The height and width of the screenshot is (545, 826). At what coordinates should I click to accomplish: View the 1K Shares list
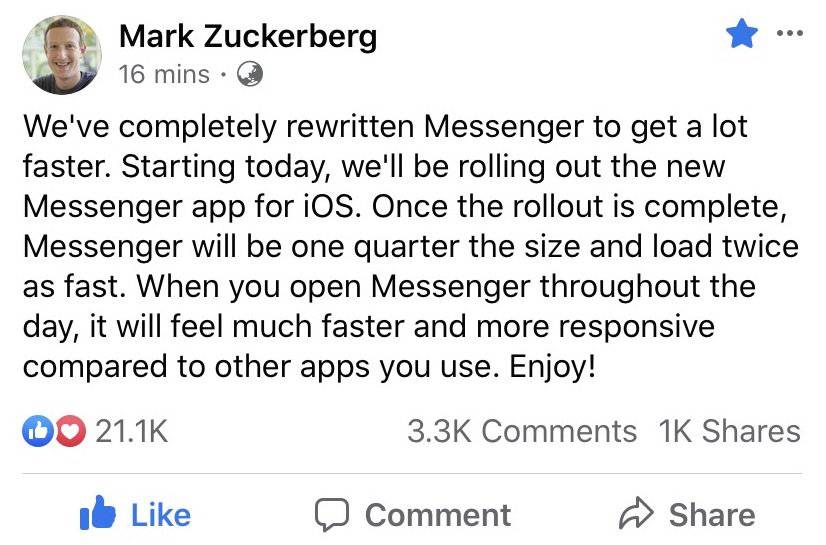click(729, 431)
